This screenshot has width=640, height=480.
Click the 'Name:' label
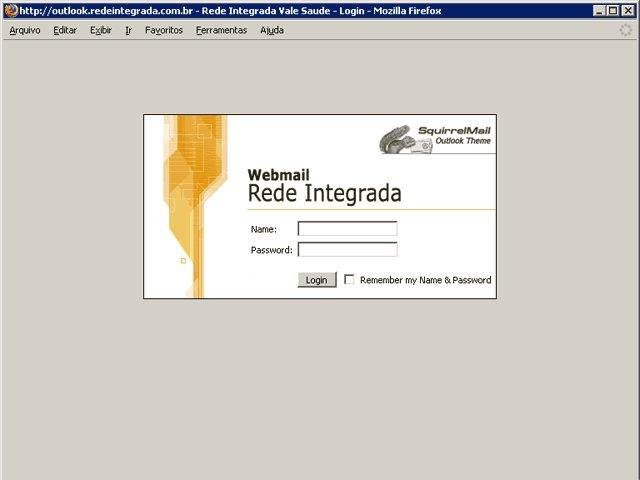[x=264, y=229]
